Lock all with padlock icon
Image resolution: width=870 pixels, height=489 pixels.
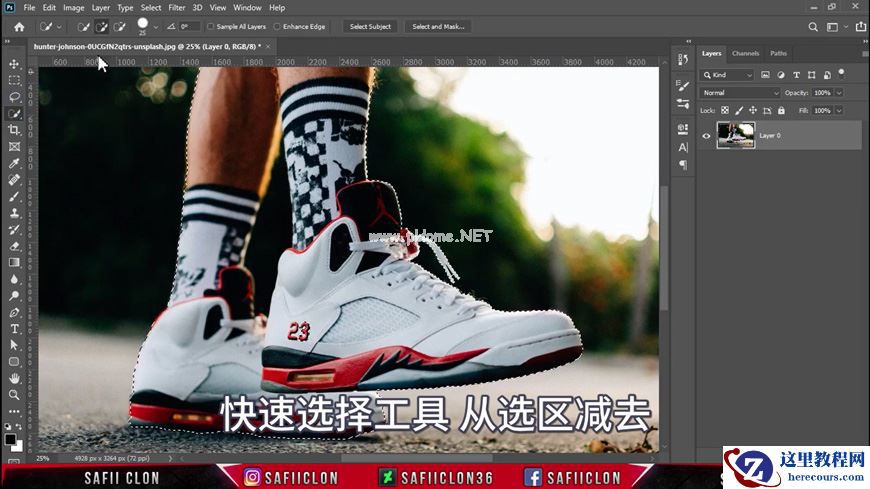[x=781, y=110]
